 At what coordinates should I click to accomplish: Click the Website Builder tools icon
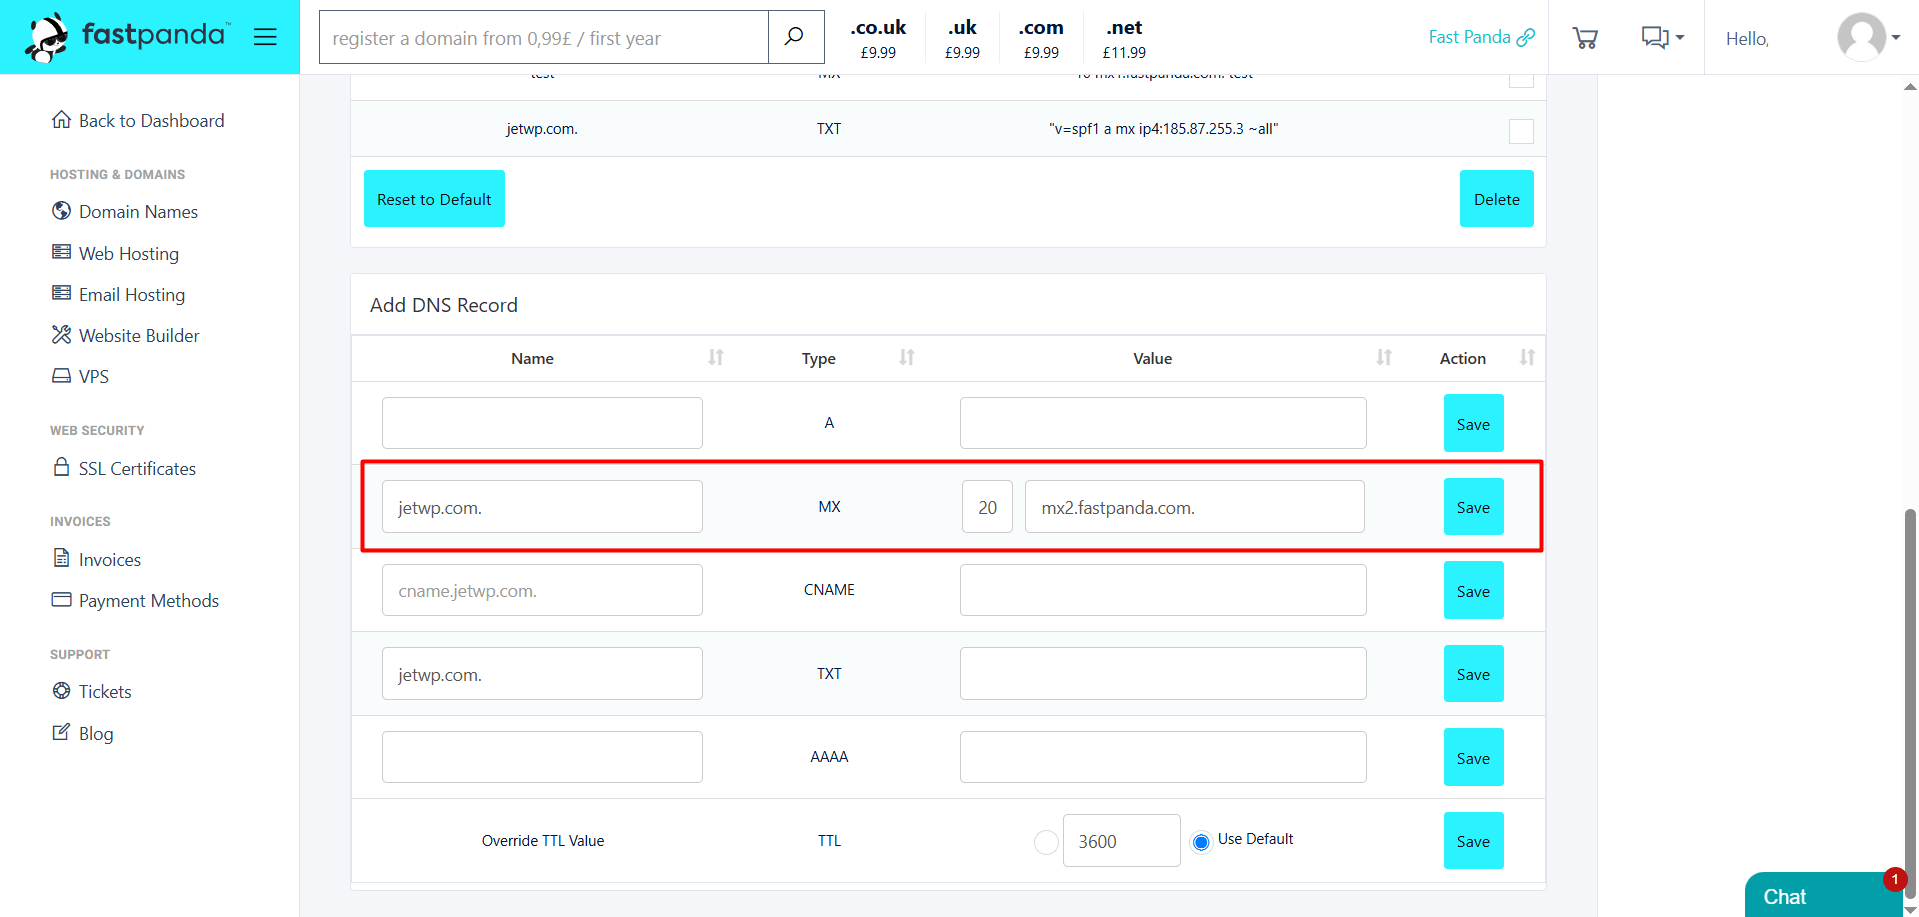pyautogui.click(x=61, y=334)
